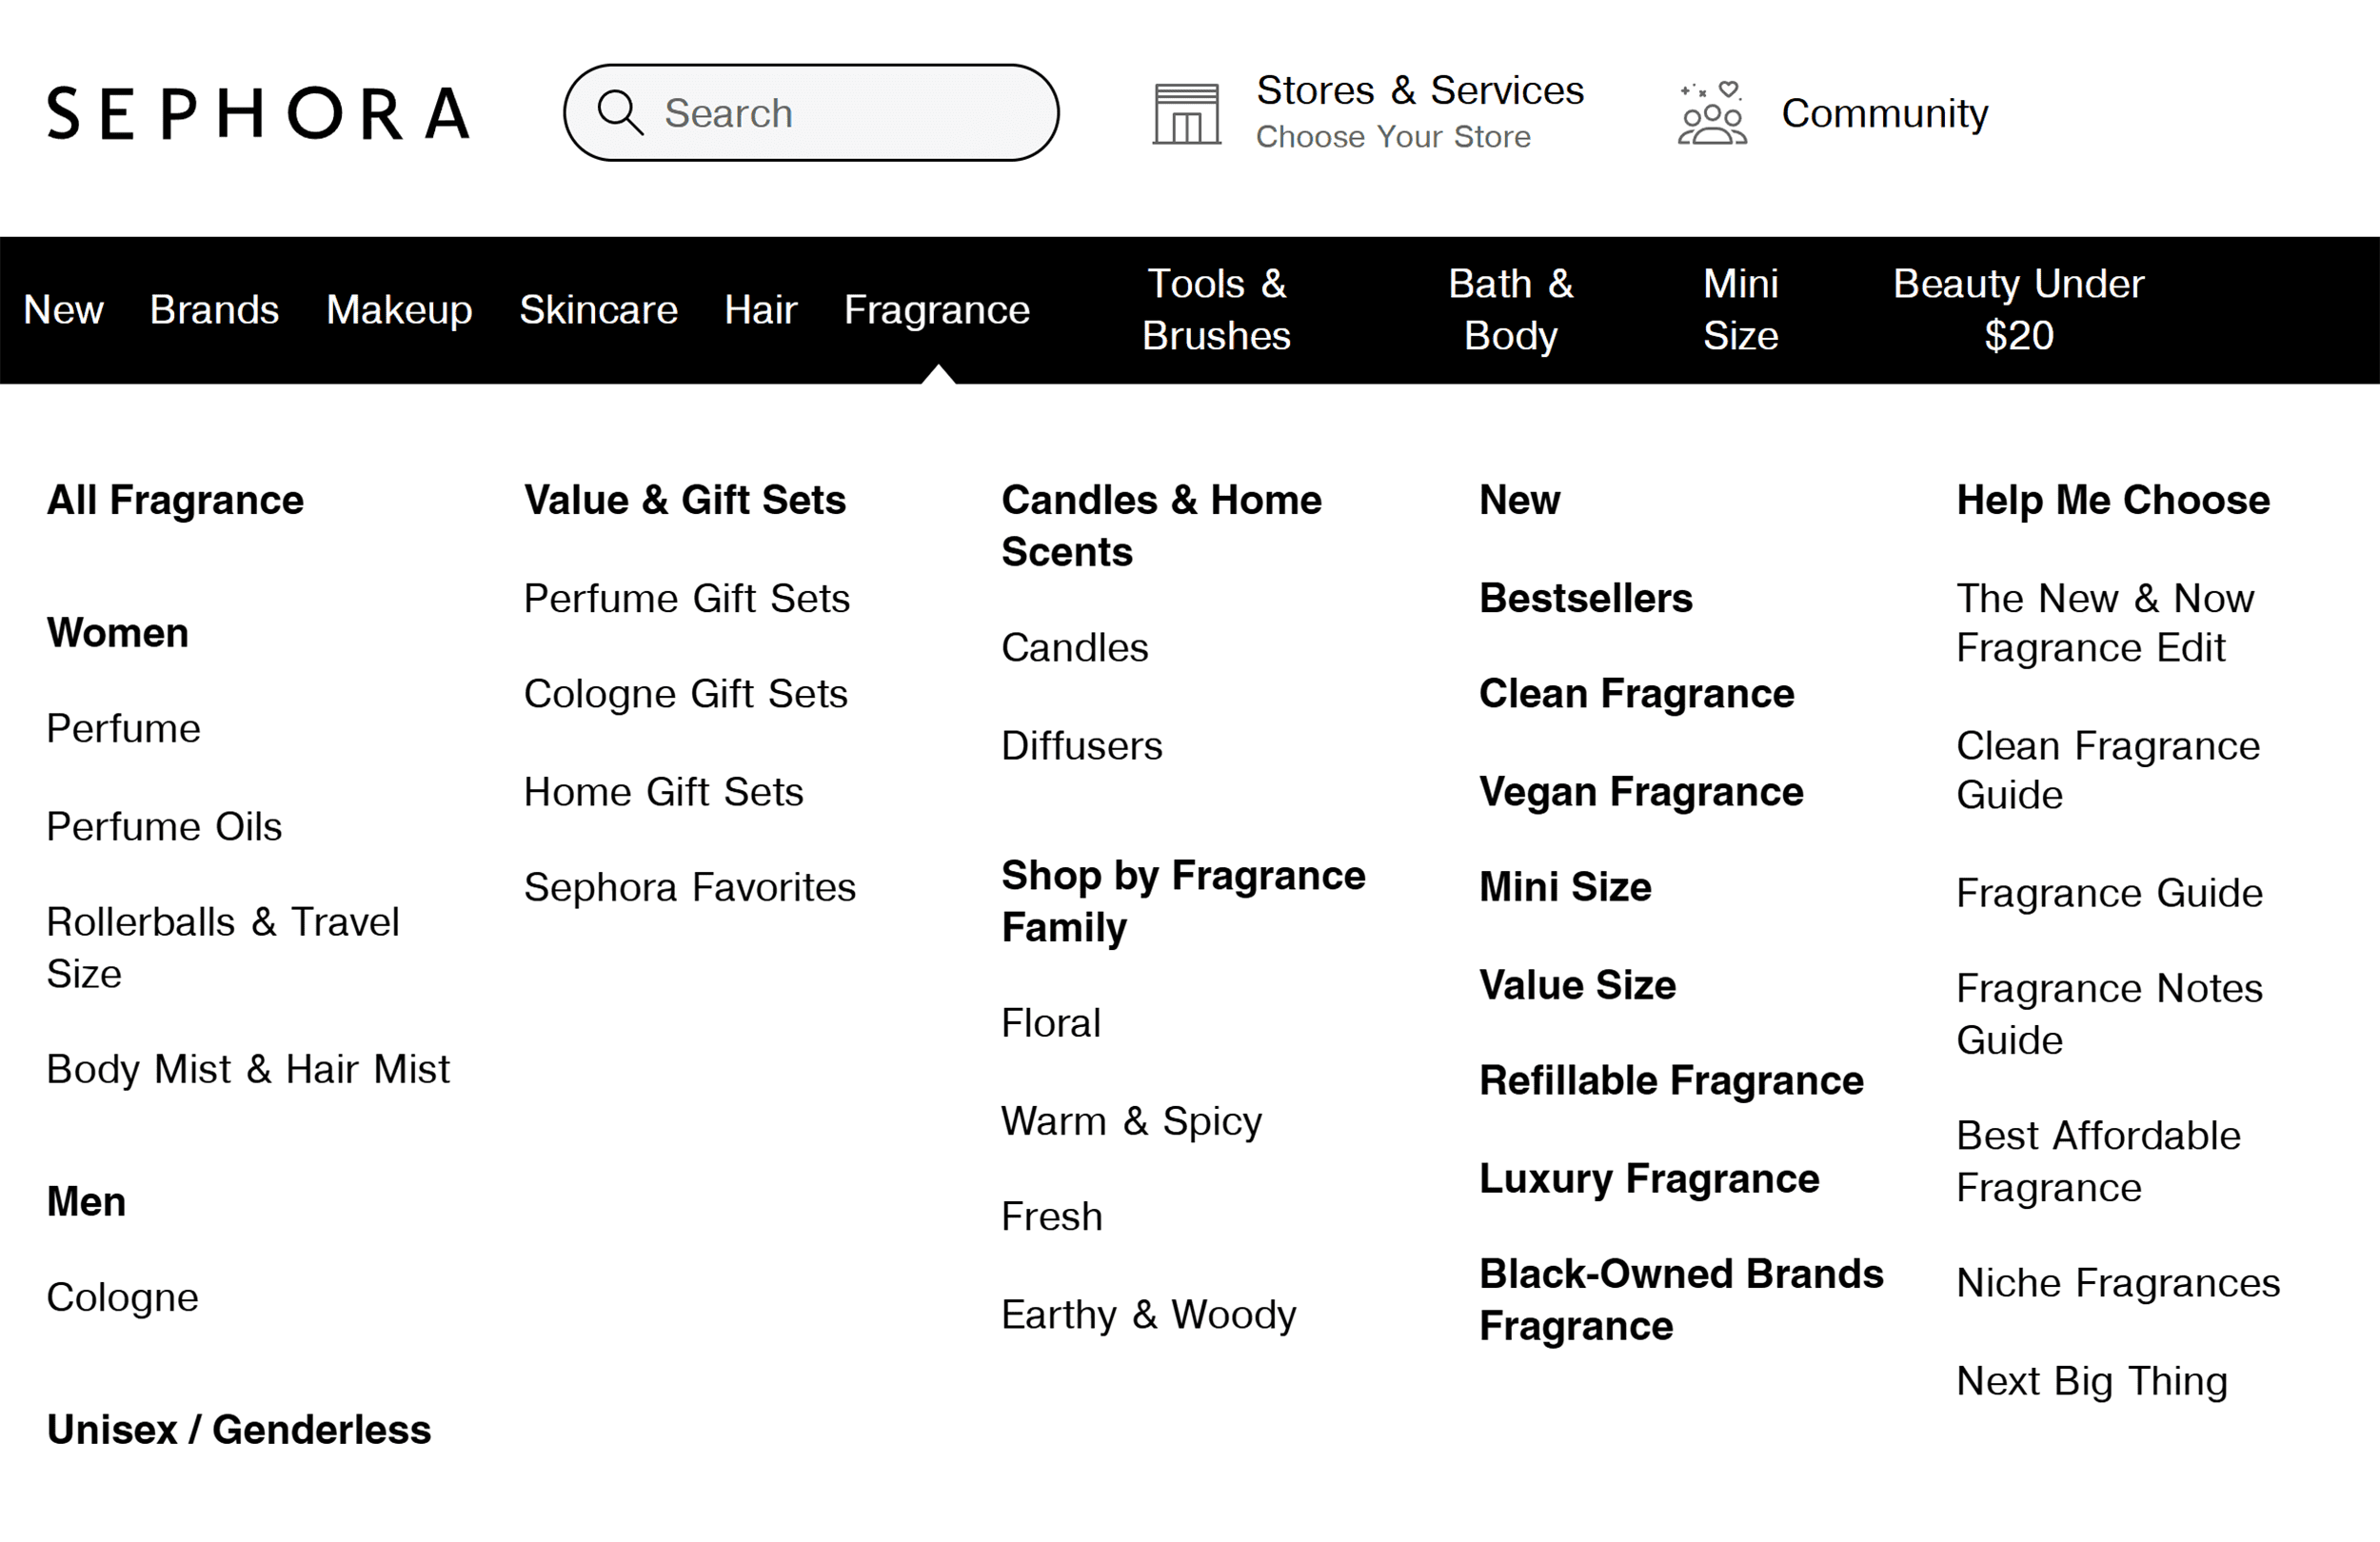Screen dimensions: 2380x1542
Task: Open New in the Fragrance dropdown
Action: click(1520, 500)
